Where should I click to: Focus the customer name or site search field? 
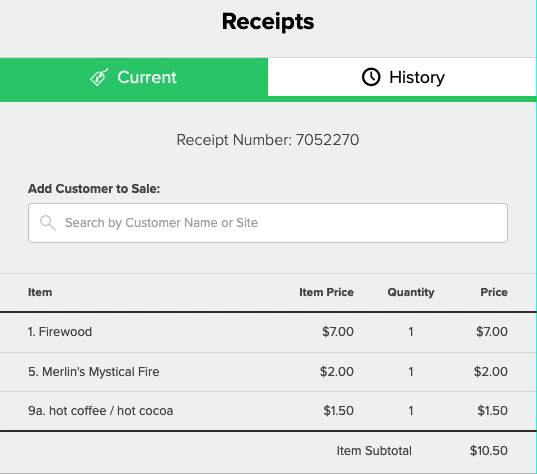coord(268,223)
